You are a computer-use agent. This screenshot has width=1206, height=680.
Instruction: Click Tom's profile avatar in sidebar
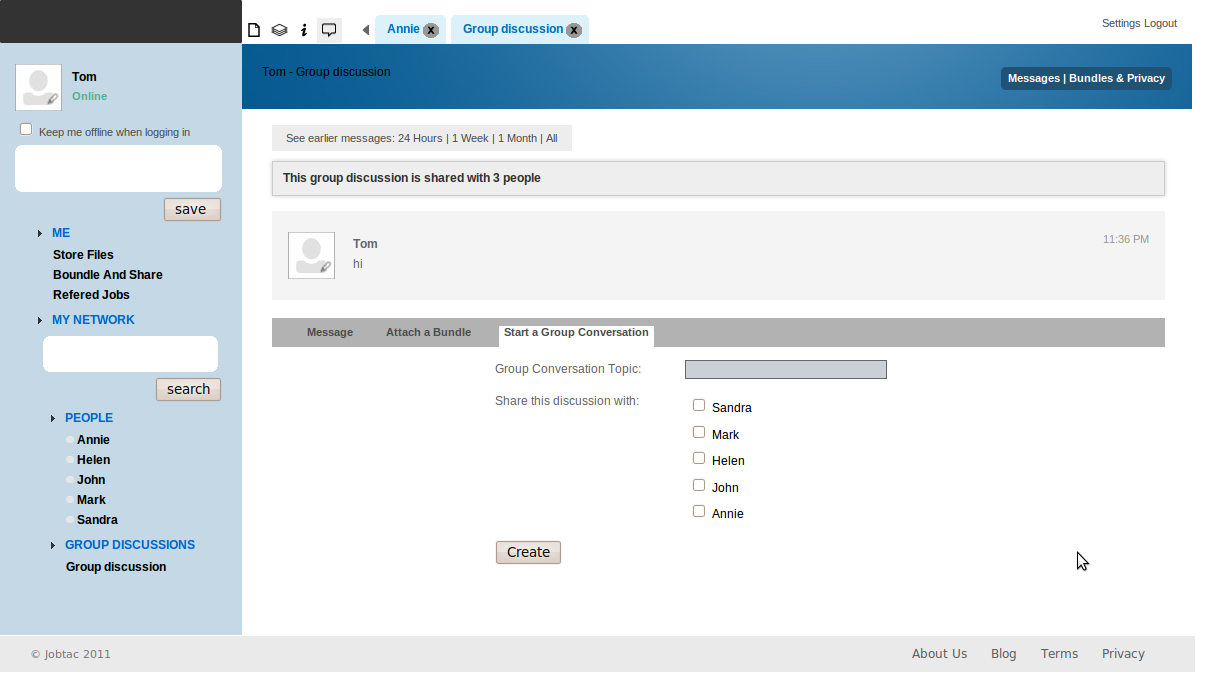(x=38, y=87)
